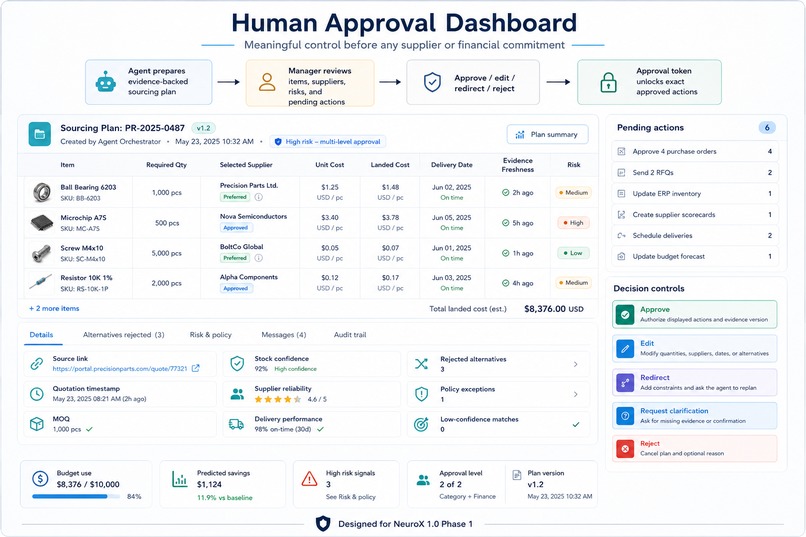
Task: Click the Pending actions count badge 6
Action: pyautogui.click(x=767, y=127)
